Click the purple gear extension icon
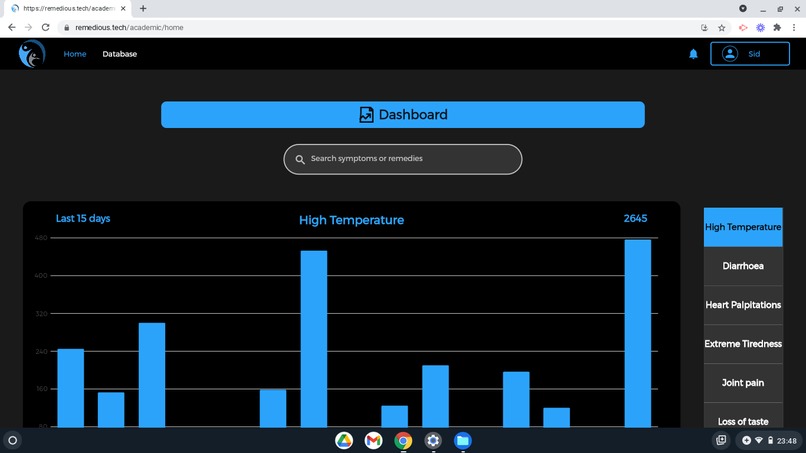806x453 pixels. click(x=760, y=28)
